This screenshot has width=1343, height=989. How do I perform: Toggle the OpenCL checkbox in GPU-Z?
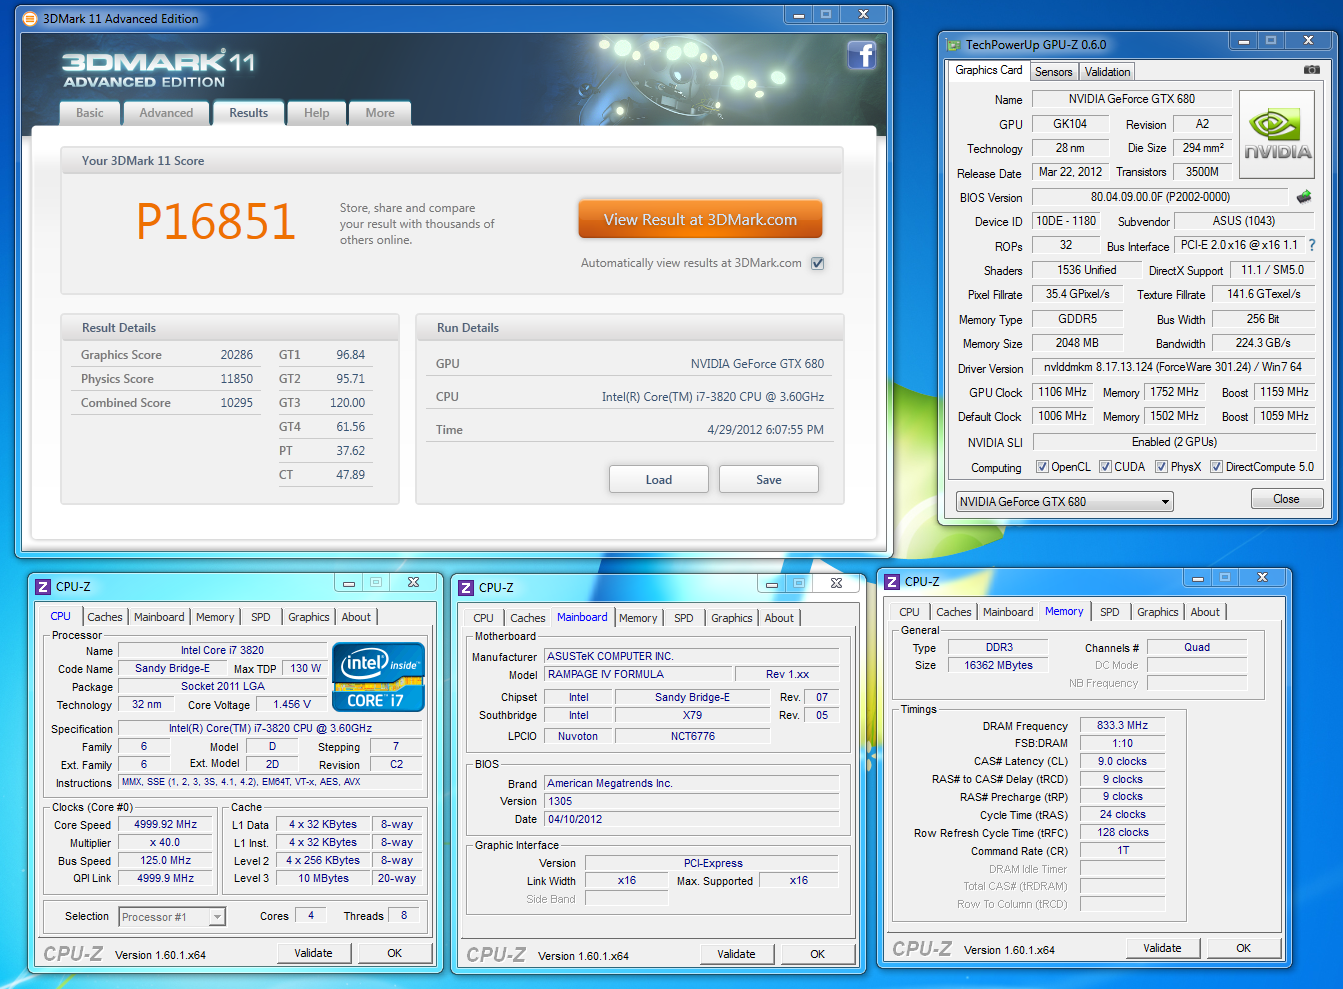click(1042, 467)
